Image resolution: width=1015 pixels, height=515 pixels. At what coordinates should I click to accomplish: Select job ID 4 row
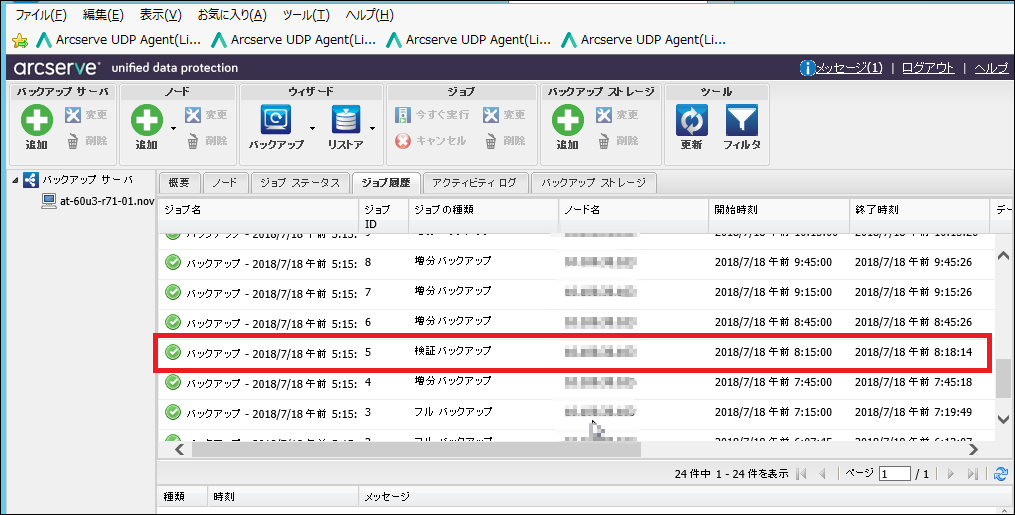[576, 382]
